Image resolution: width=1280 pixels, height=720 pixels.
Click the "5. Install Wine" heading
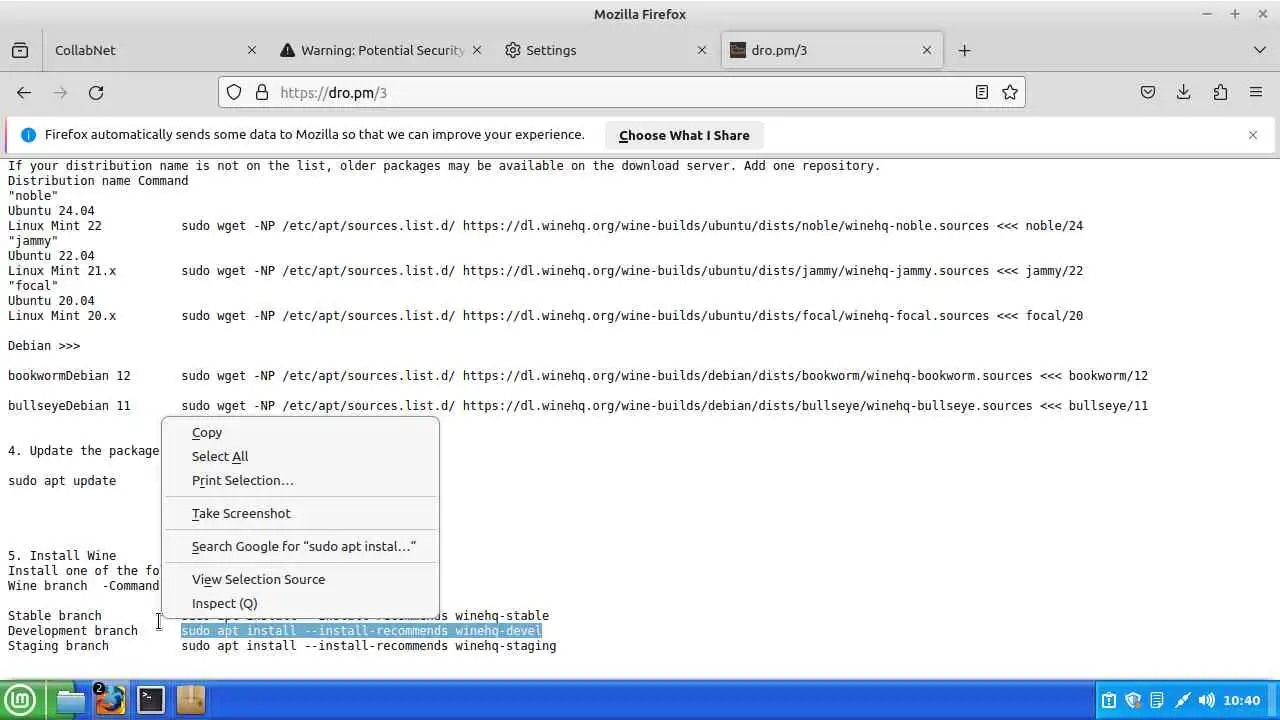(x=62, y=556)
